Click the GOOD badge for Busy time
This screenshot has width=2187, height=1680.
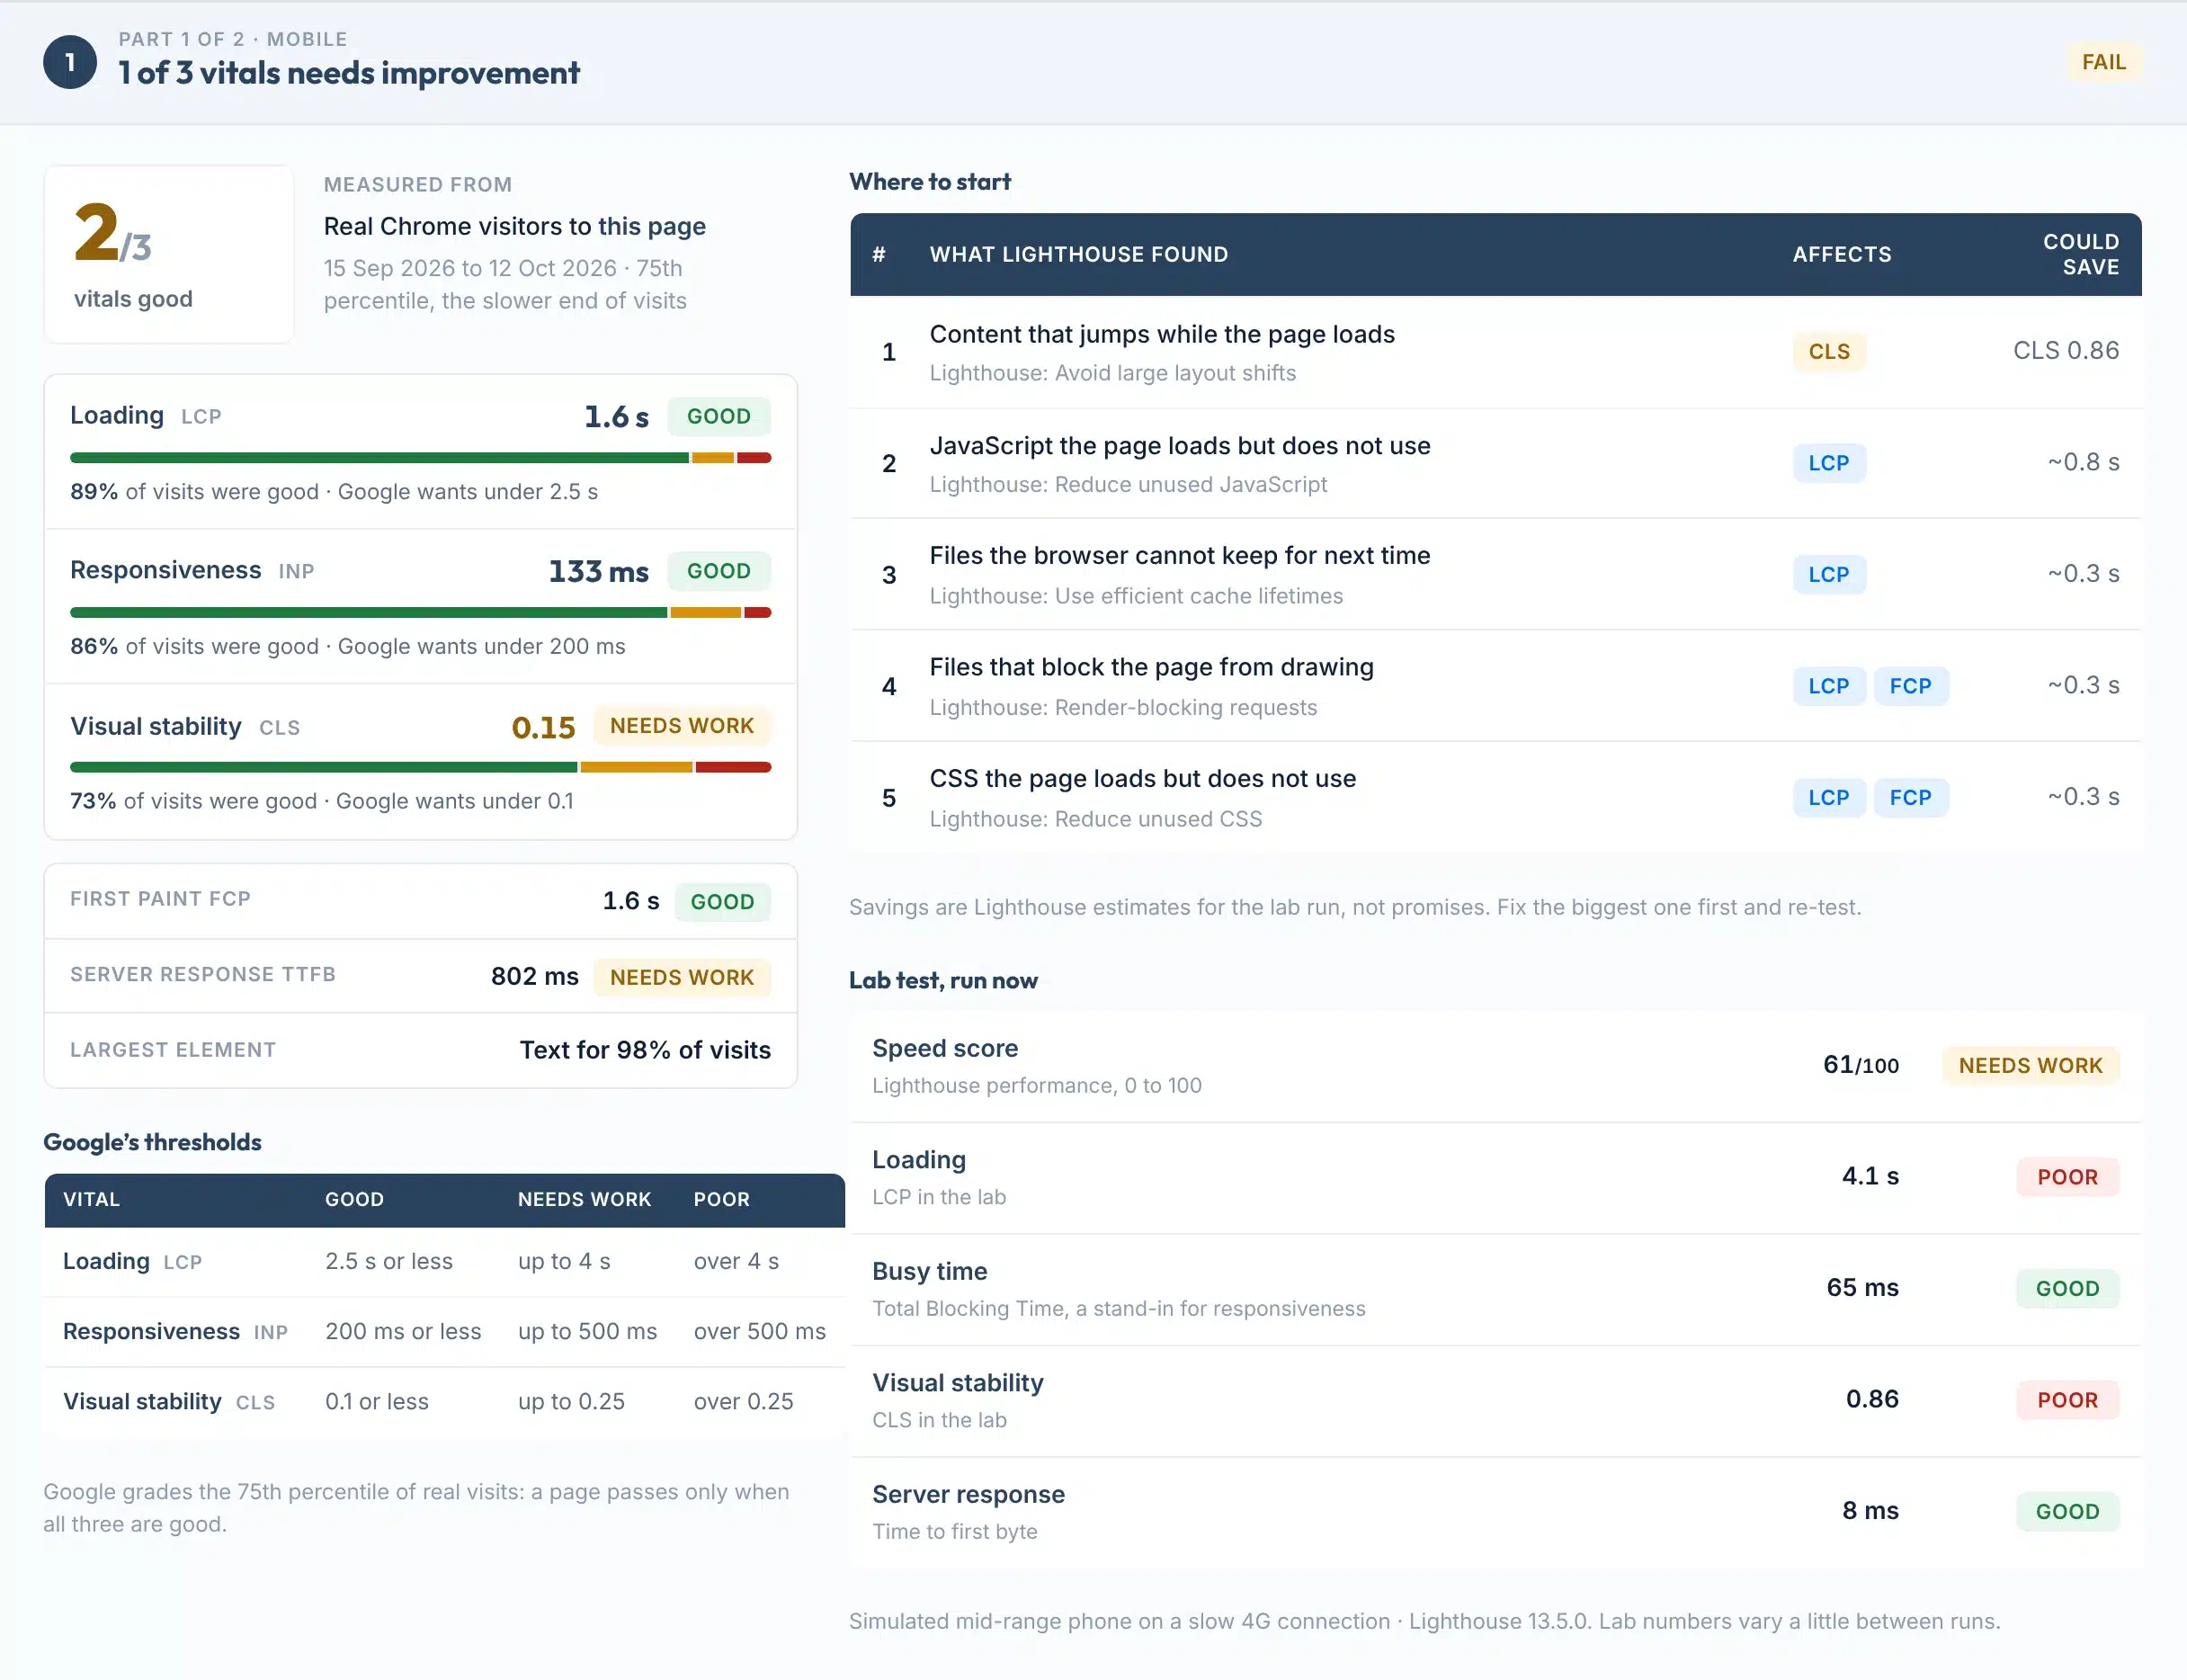tap(2068, 1289)
